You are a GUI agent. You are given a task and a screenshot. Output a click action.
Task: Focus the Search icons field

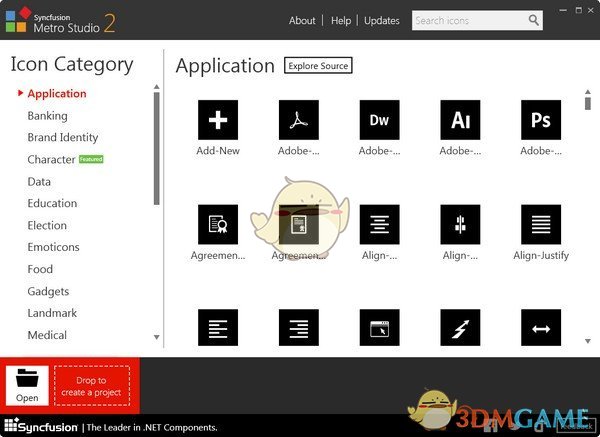477,20
